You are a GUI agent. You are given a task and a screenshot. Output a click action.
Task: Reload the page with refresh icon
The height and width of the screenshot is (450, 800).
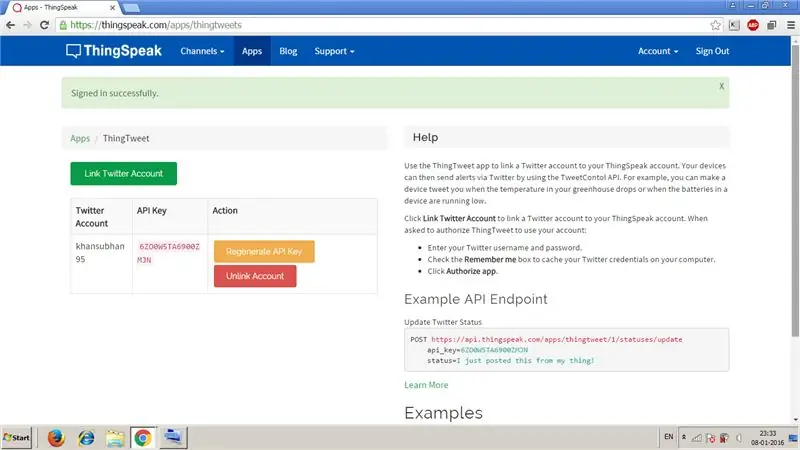point(44,25)
